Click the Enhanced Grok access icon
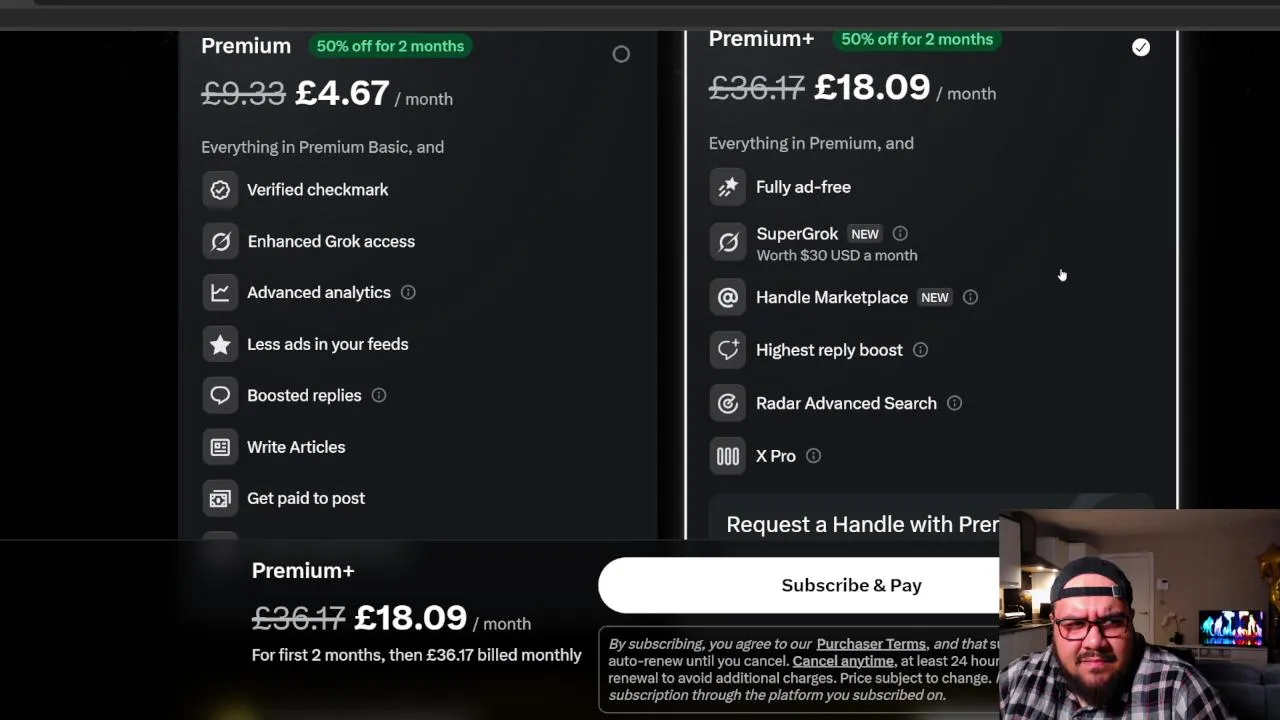Image resolution: width=1280 pixels, height=720 pixels. point(220,241)
